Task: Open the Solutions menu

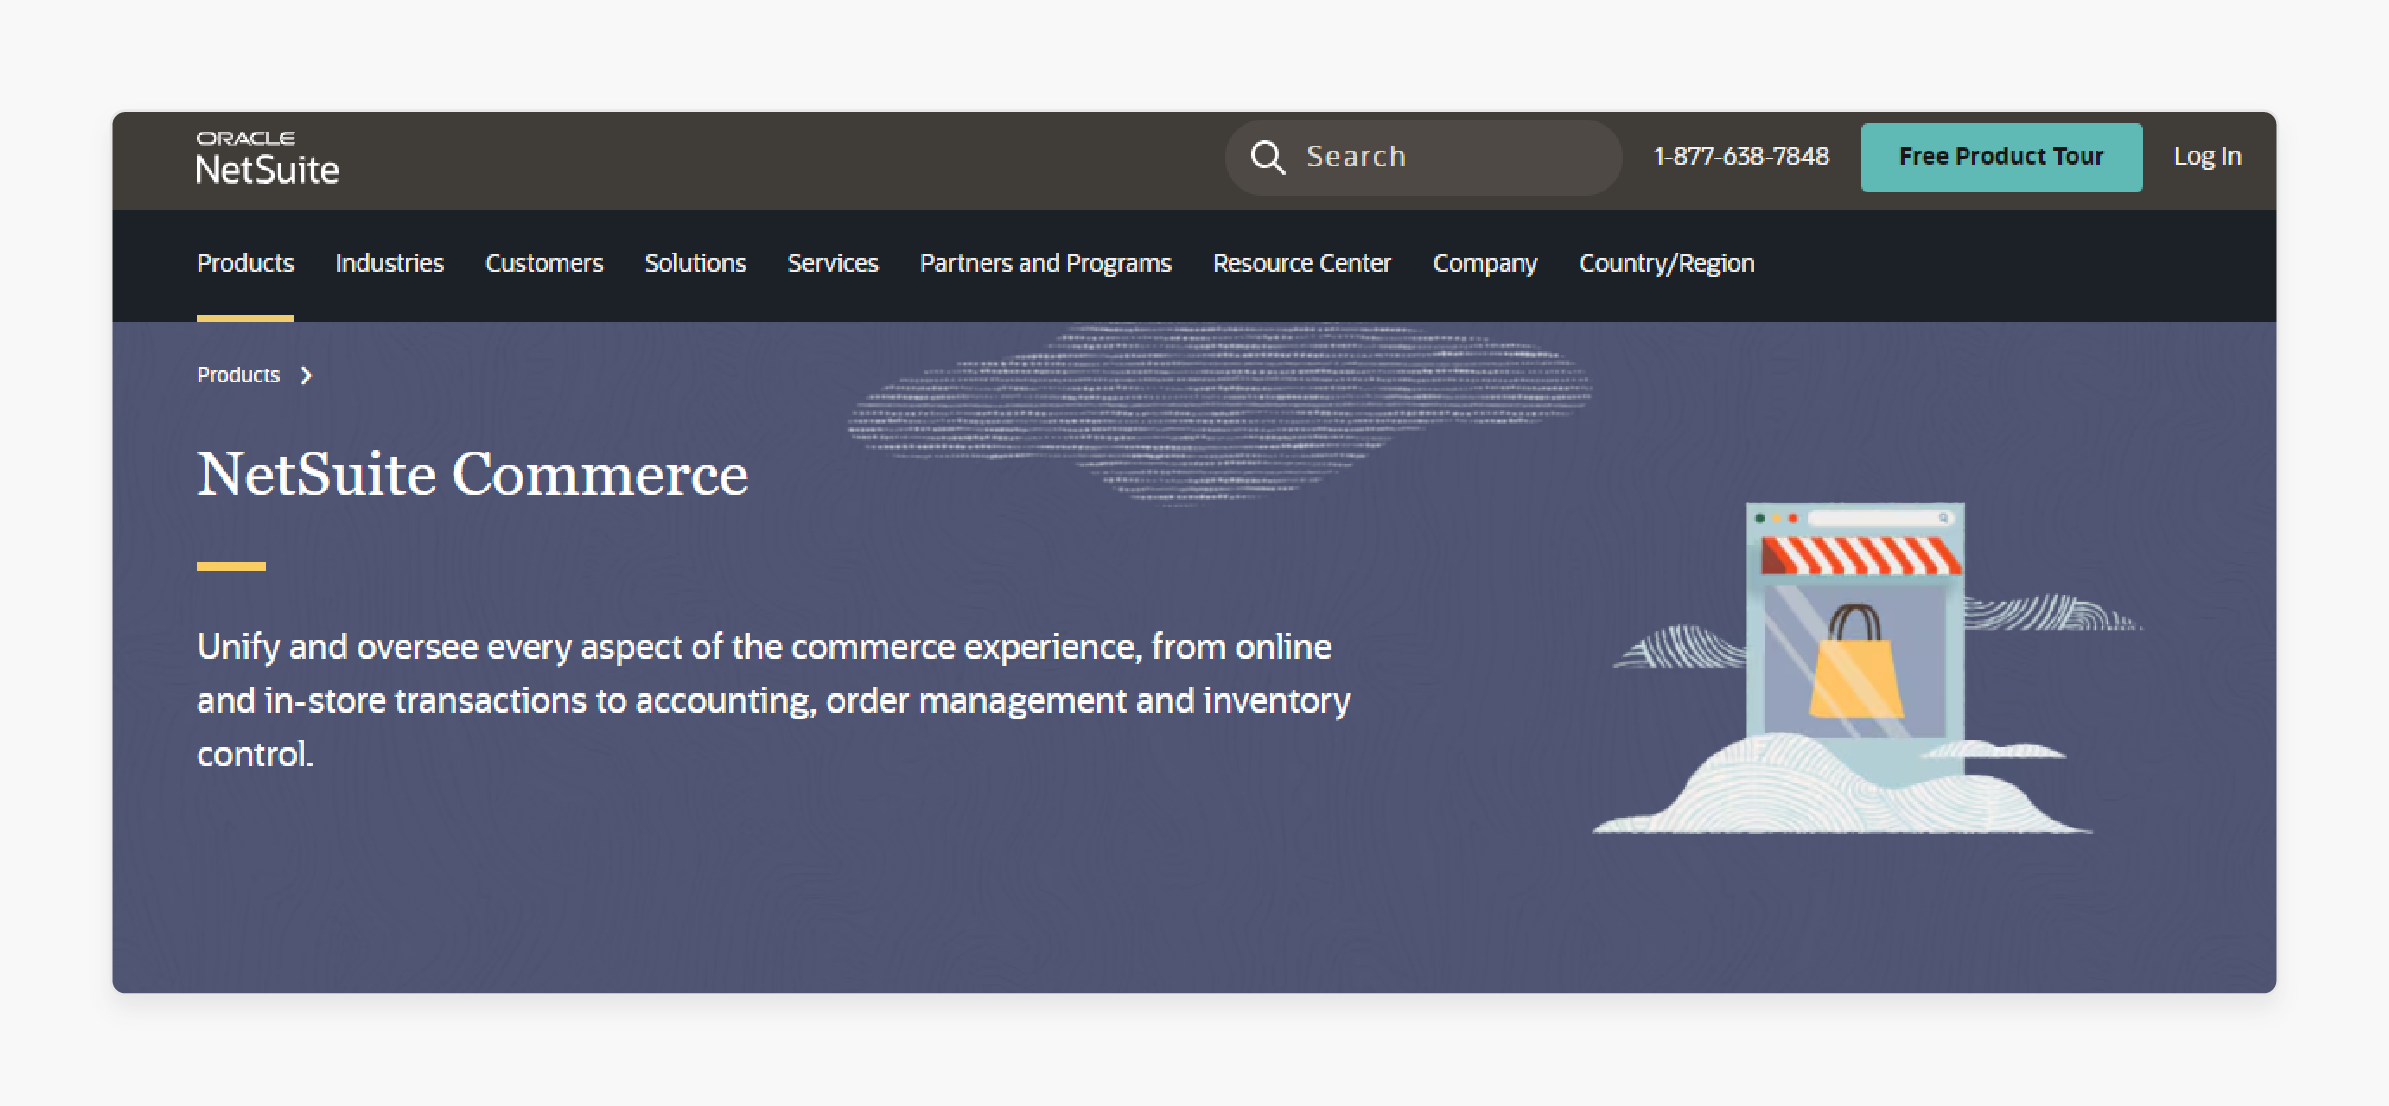Action: (x=695, y=263)
